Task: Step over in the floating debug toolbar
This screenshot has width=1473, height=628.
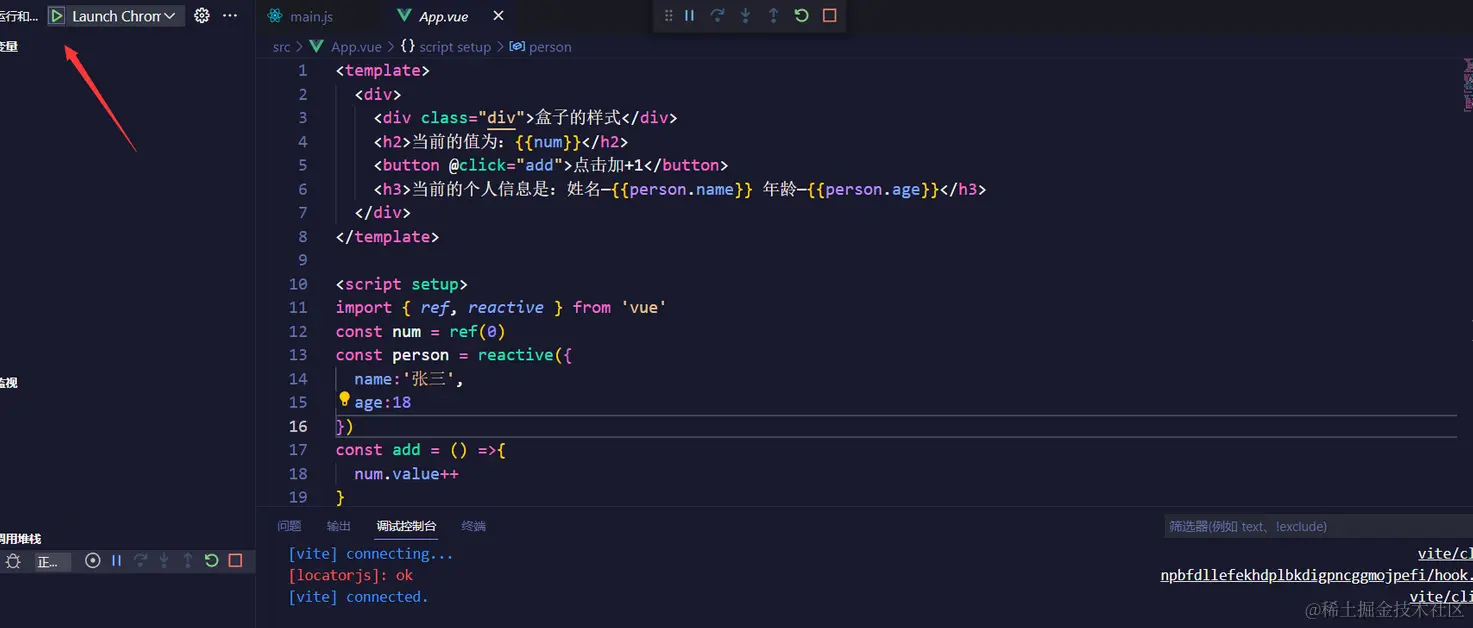Action: tap(717, 16)
